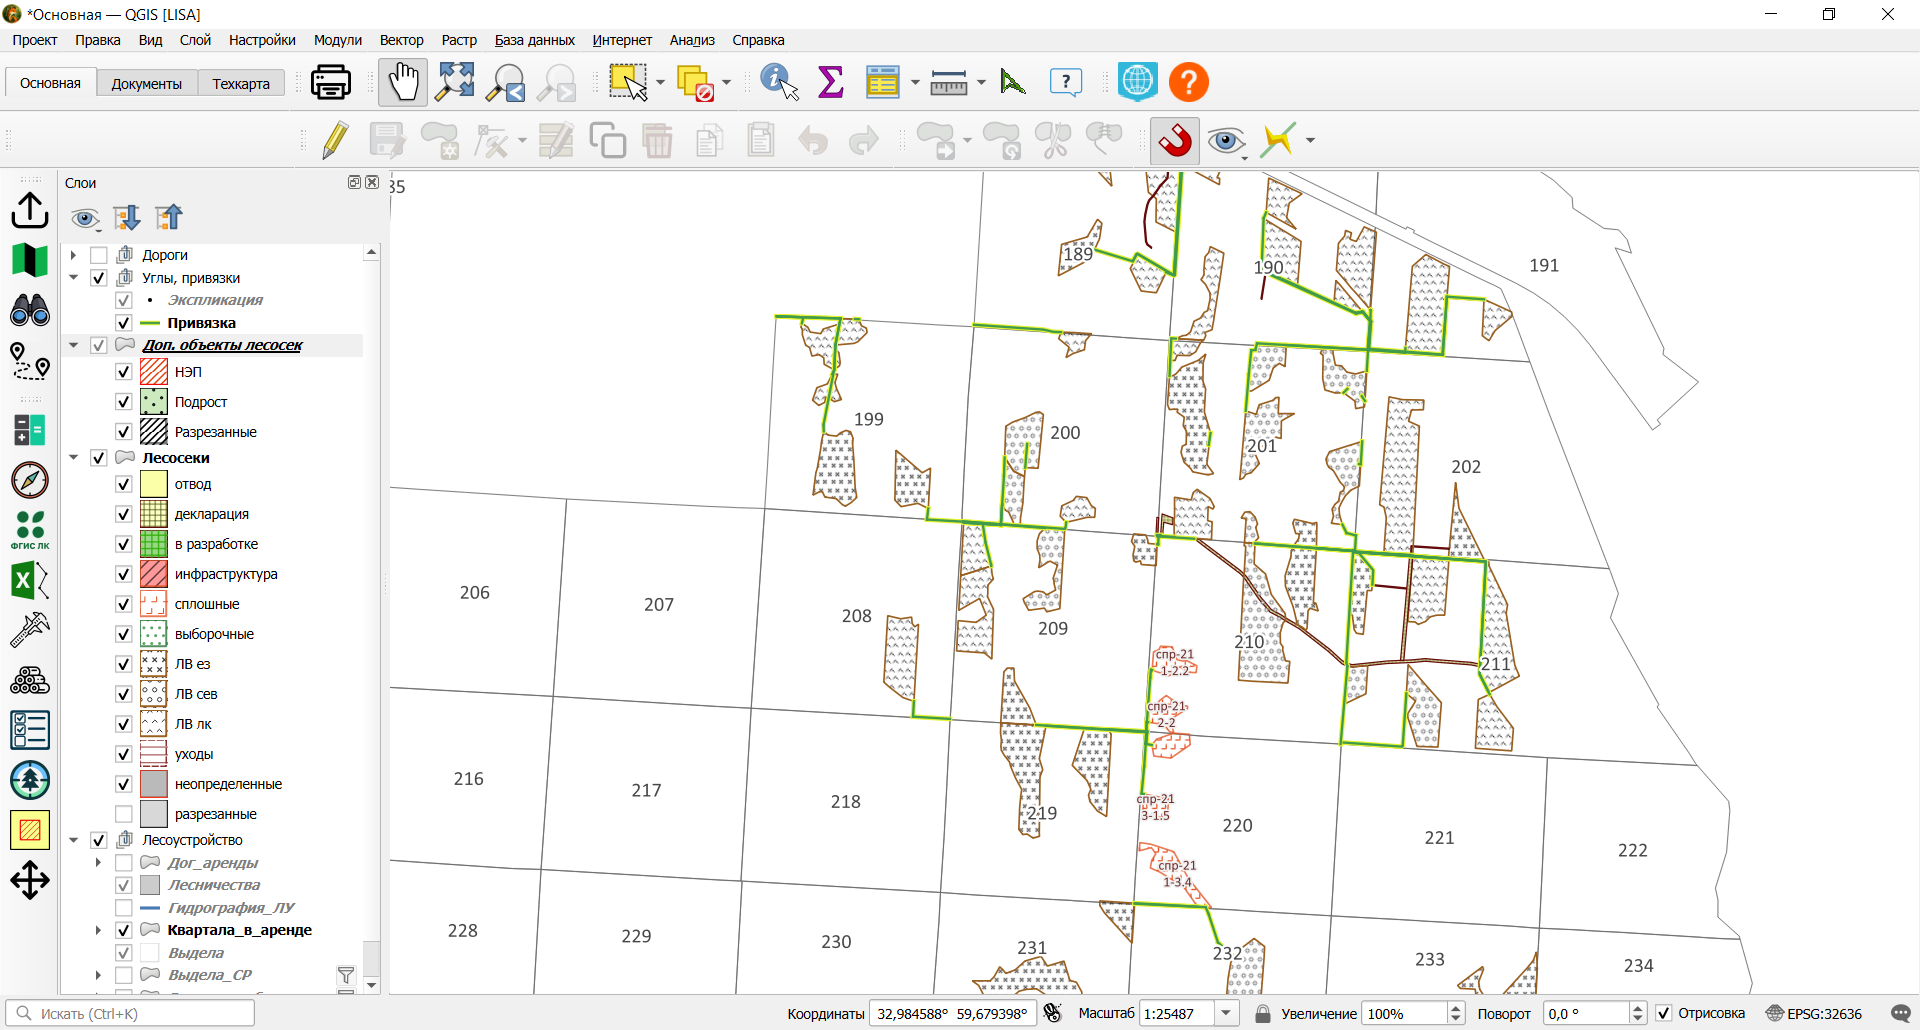
Task: Increase the Поворот rotation stepper
Action: point(1637,1008)
